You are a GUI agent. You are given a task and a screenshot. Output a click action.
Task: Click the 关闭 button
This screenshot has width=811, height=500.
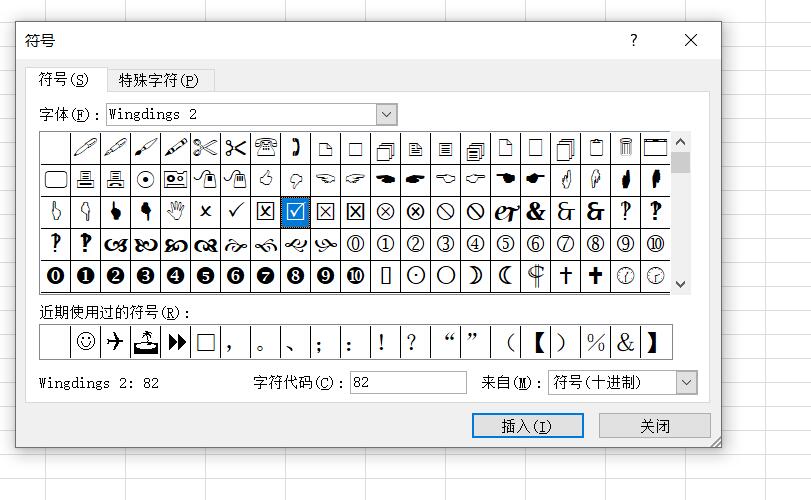(654, 426)
